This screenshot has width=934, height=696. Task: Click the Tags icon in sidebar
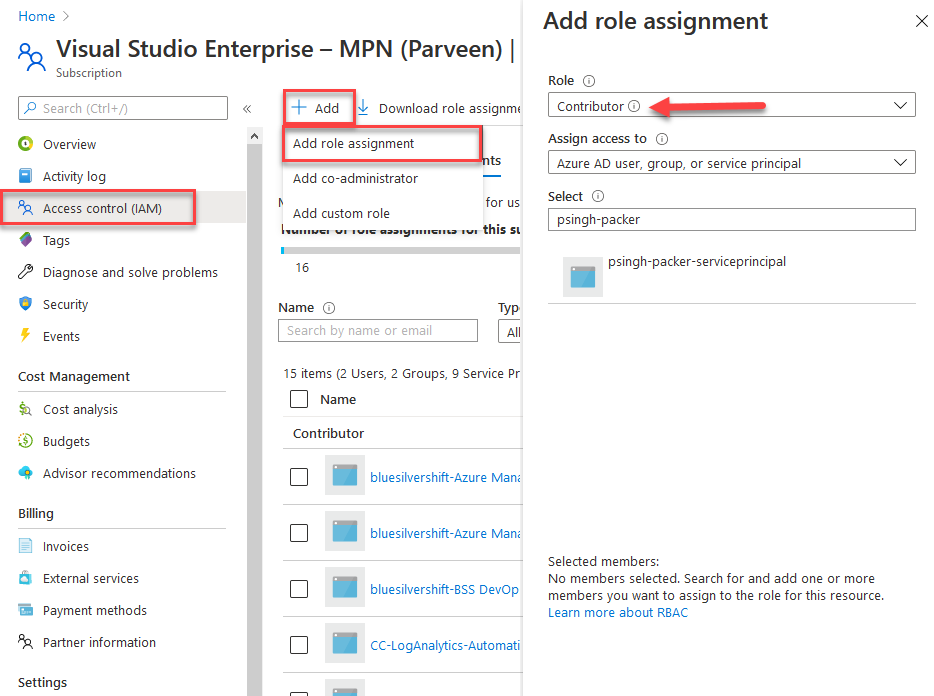point(26,240)
